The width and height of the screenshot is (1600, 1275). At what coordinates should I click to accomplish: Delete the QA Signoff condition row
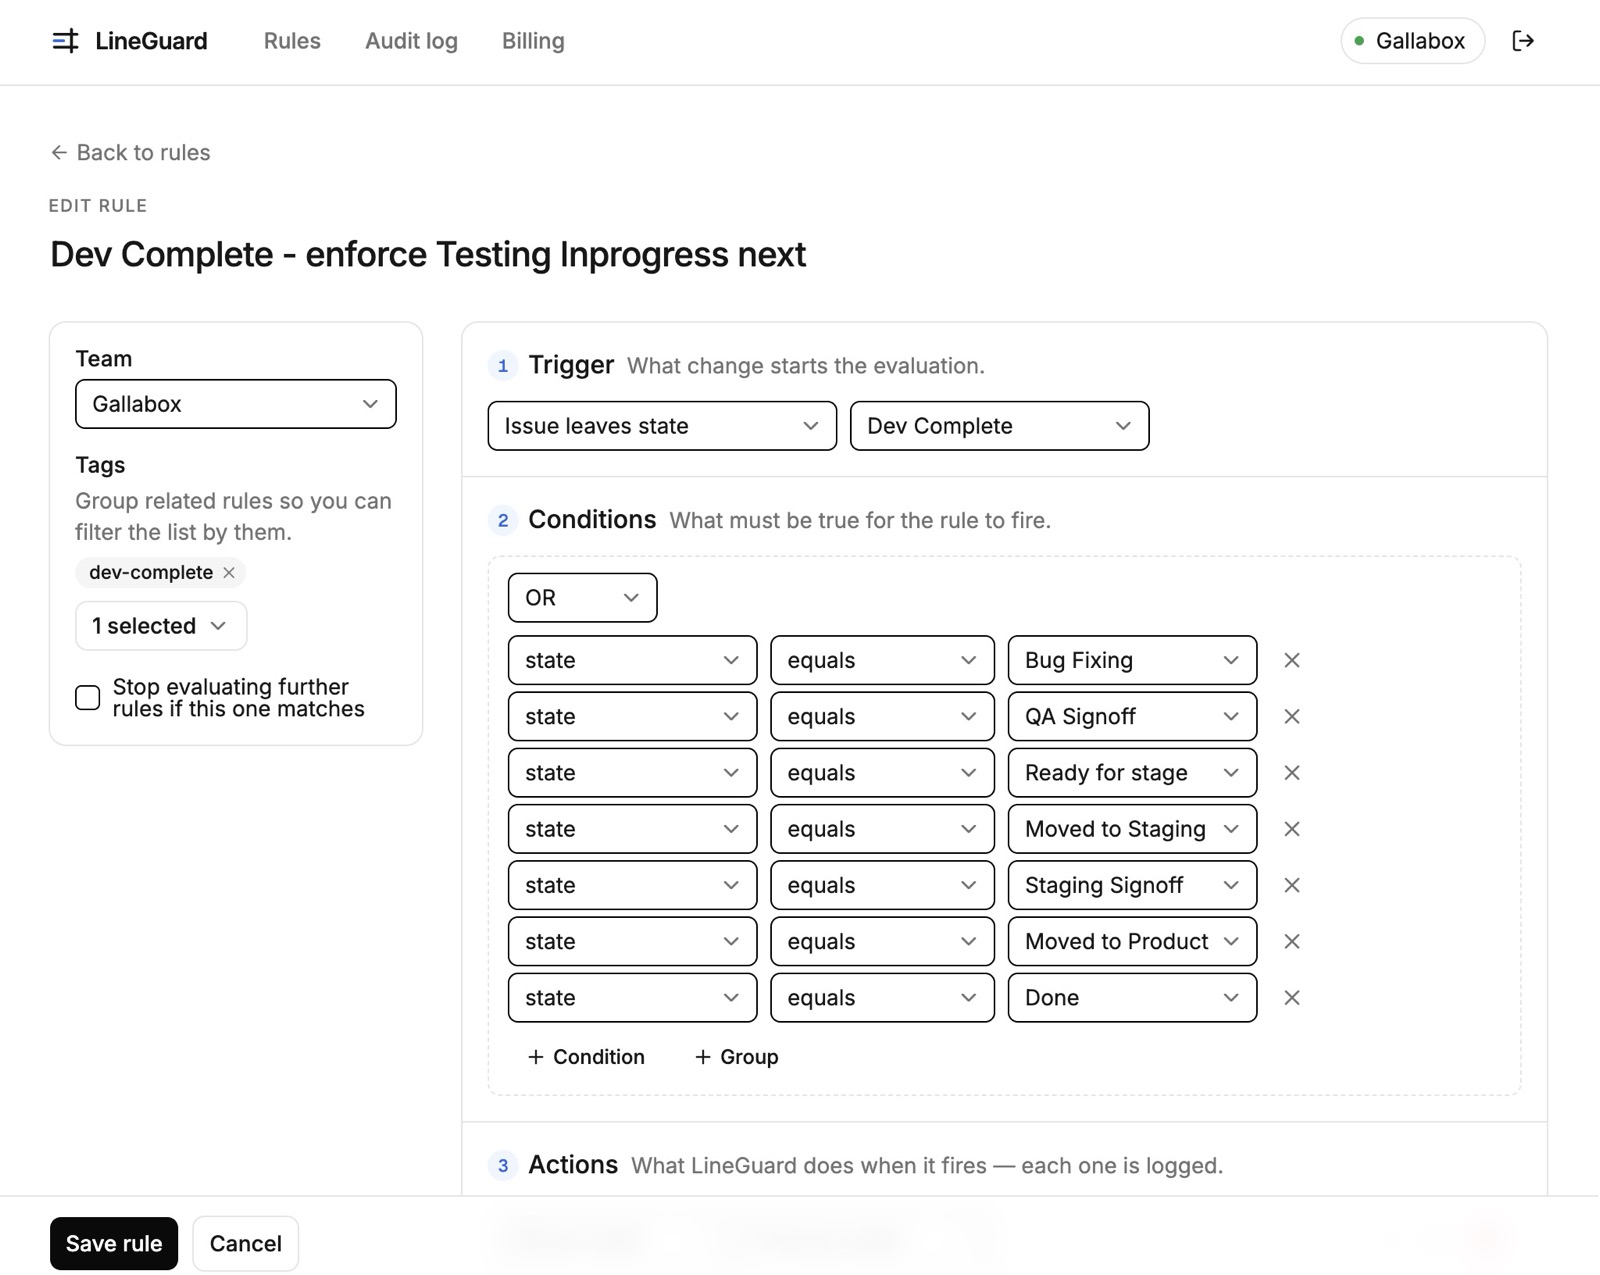tap(1292, 716)
